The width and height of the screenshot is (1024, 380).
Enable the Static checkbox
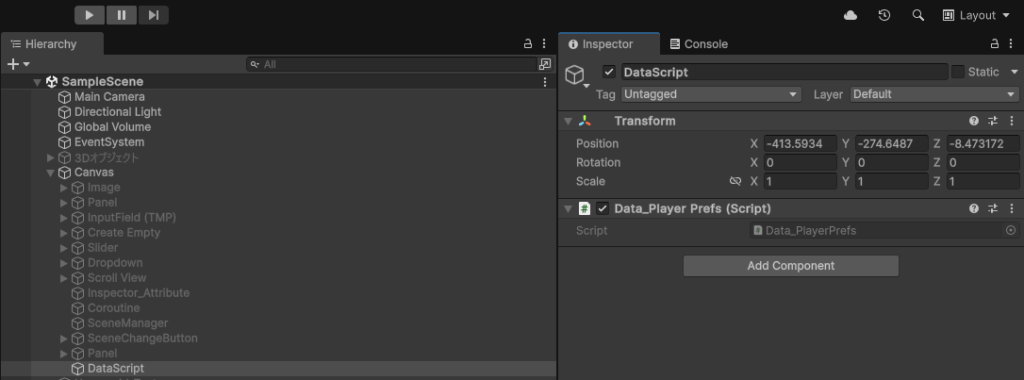coord(957,72)
